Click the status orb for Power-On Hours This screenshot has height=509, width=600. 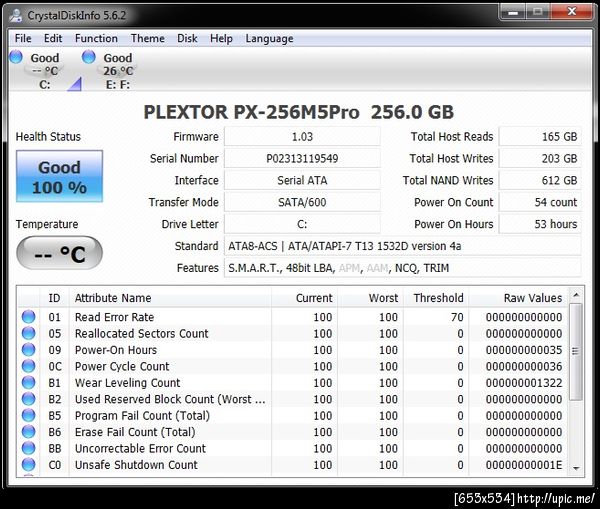pos(28,350)
